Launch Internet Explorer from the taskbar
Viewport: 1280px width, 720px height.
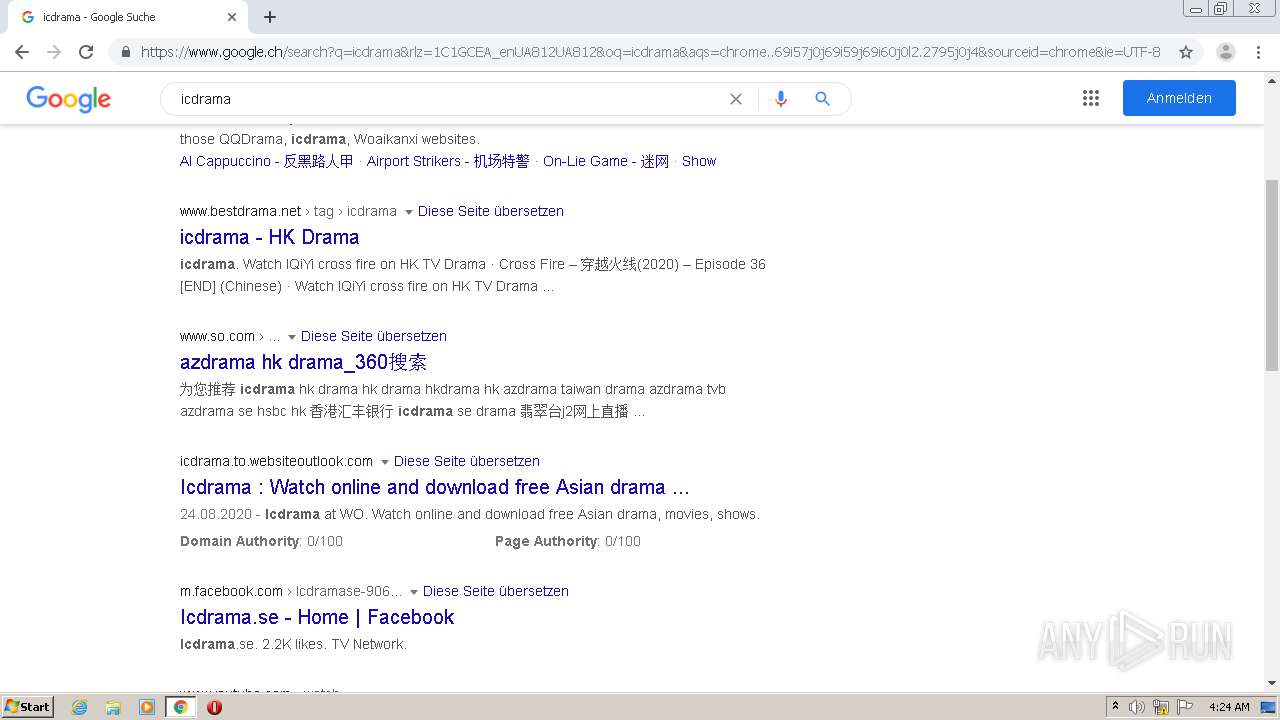[x=79, y=707]
